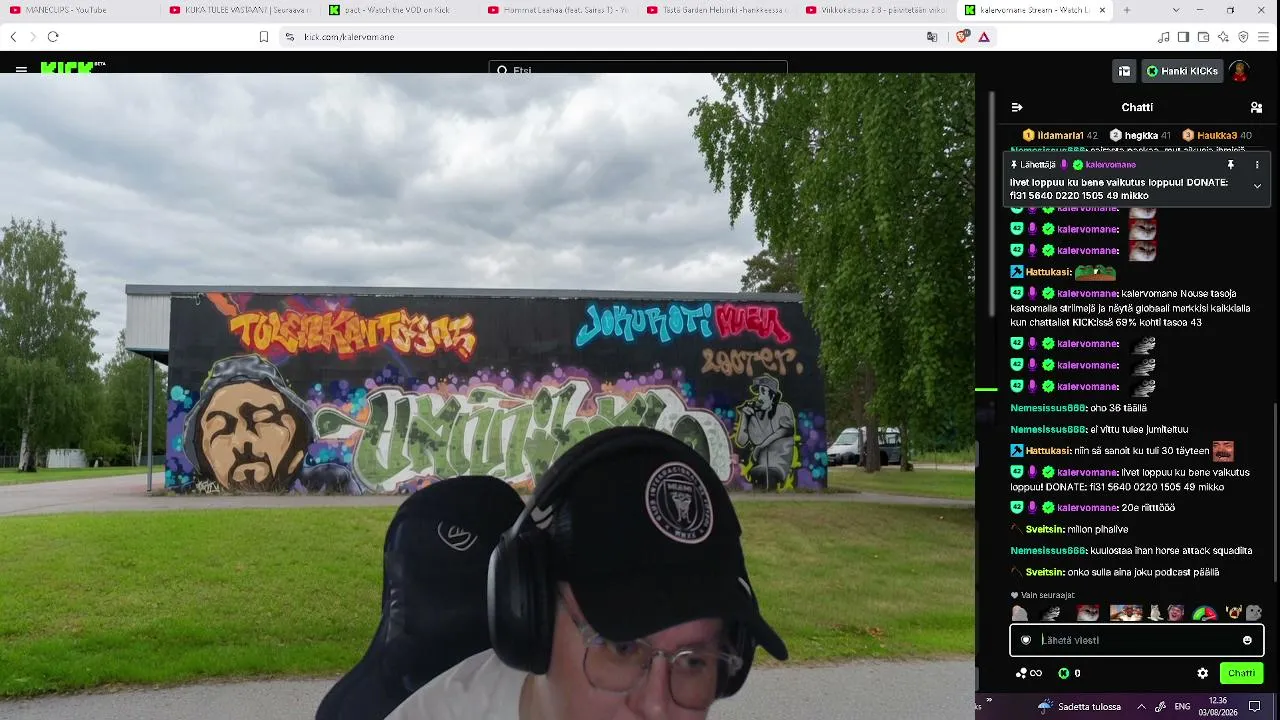Open Brave Rewards triangle icon
1280x720 pixels.
coord(984,37)
